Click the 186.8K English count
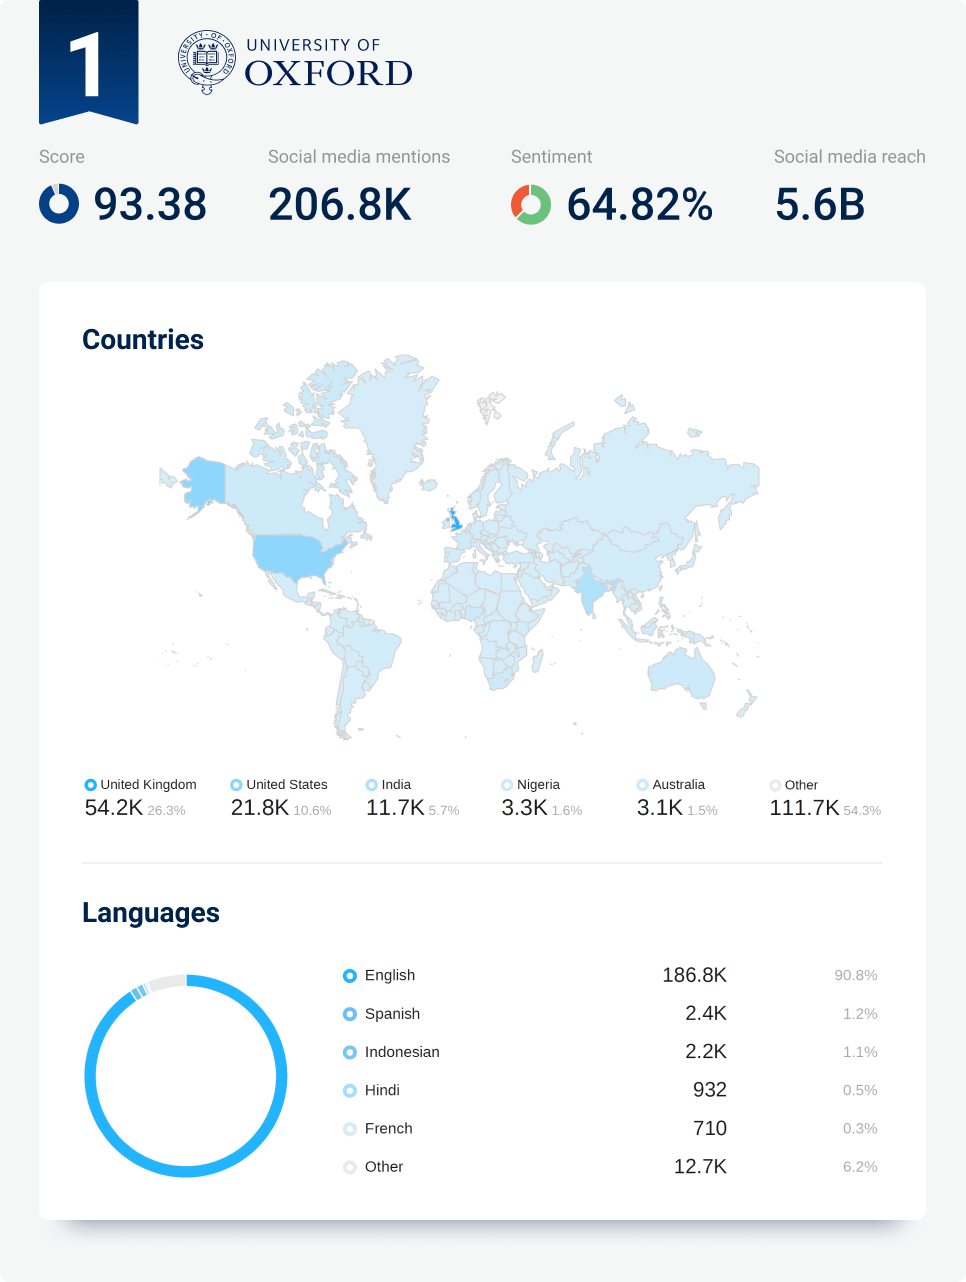The width and height of the screenshot is (966, 1282). click(695, 976)
